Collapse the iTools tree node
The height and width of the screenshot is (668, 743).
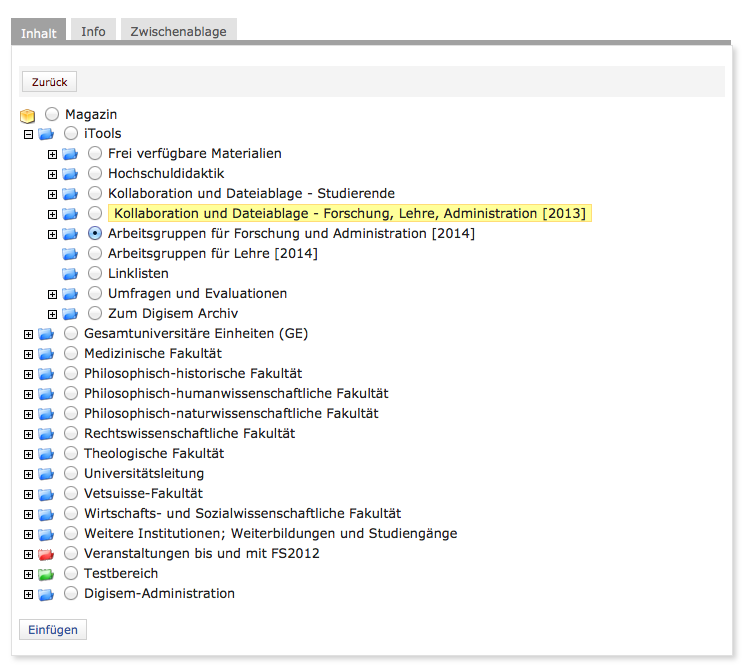point(28,134)
